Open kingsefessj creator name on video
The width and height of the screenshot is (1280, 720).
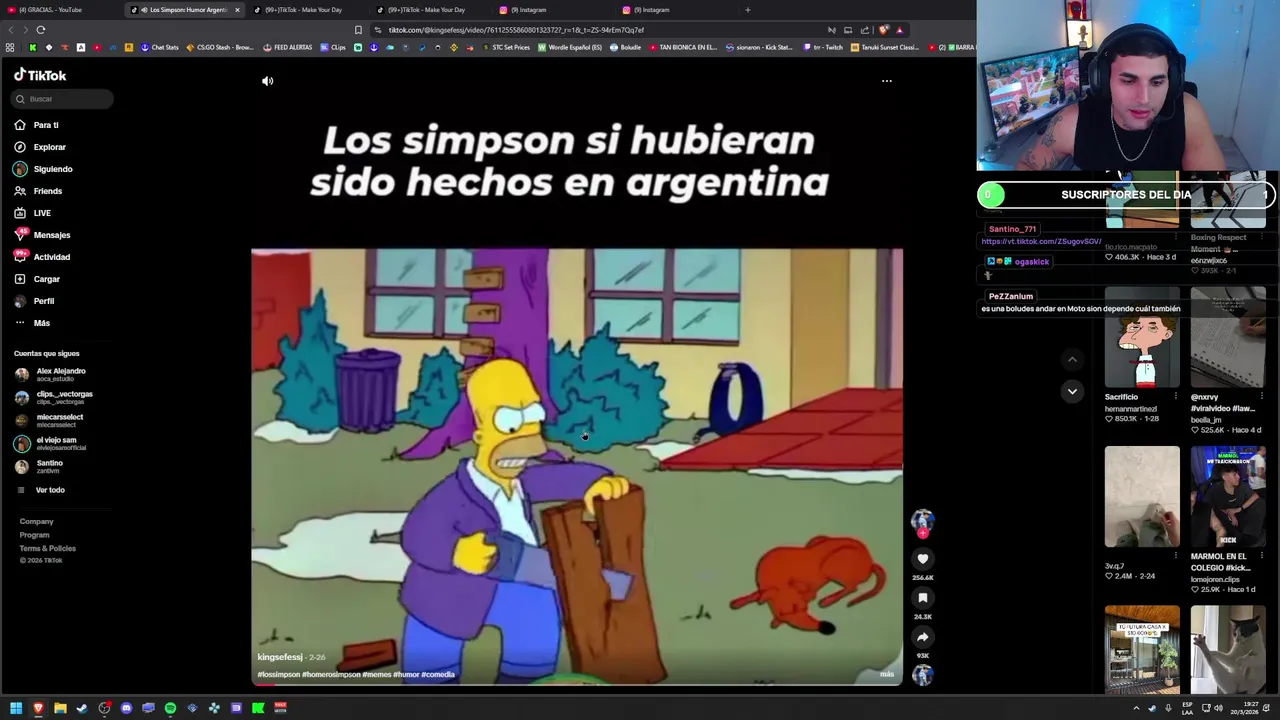280,657
